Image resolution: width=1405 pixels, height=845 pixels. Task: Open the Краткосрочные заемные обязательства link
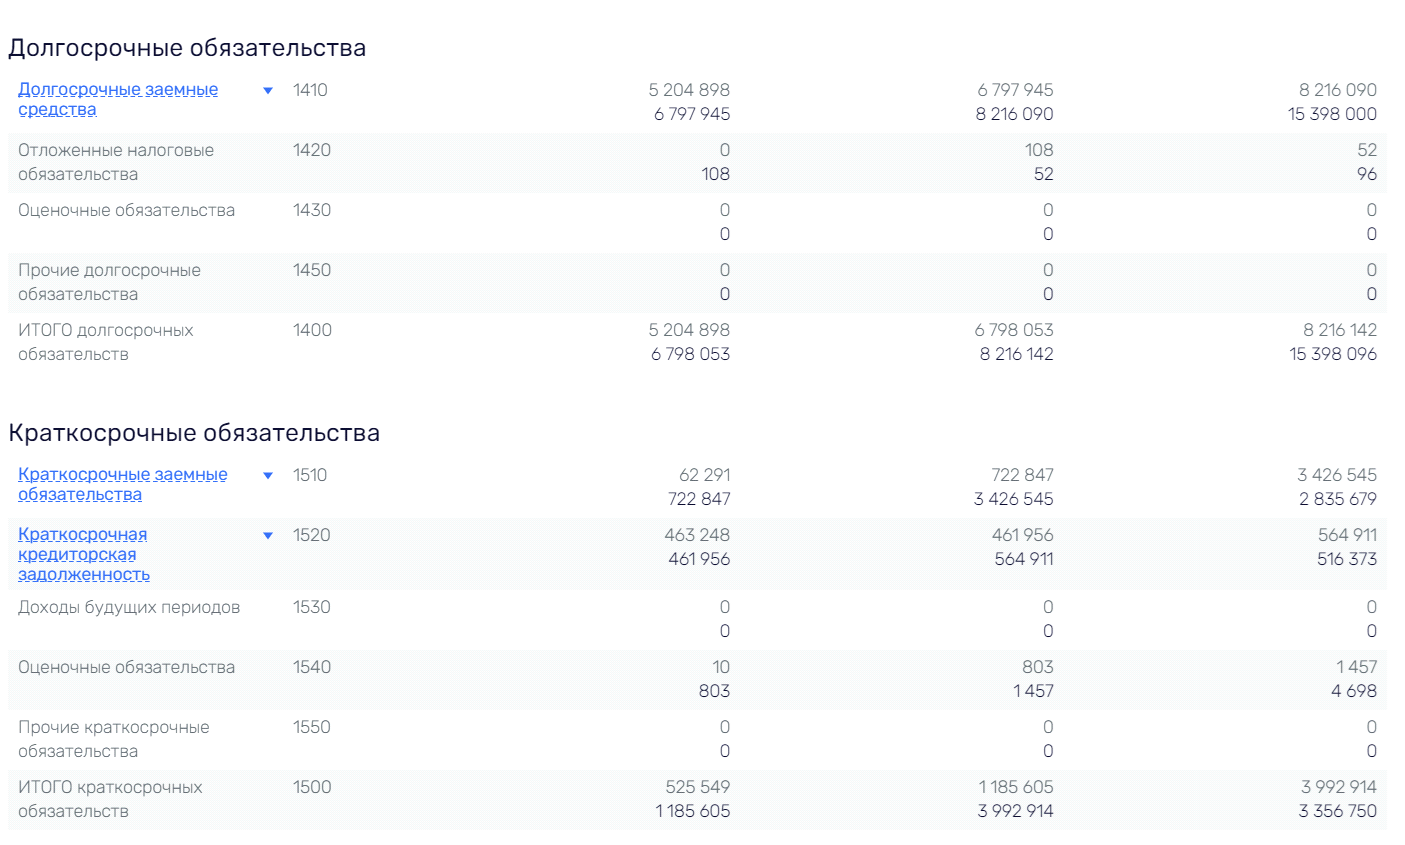point(123,485)
